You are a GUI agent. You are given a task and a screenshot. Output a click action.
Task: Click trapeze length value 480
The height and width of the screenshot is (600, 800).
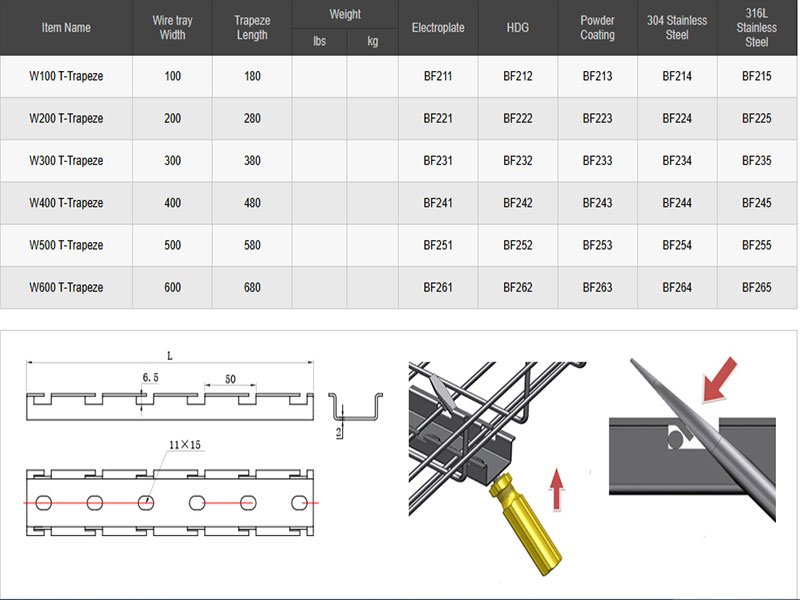252,203
